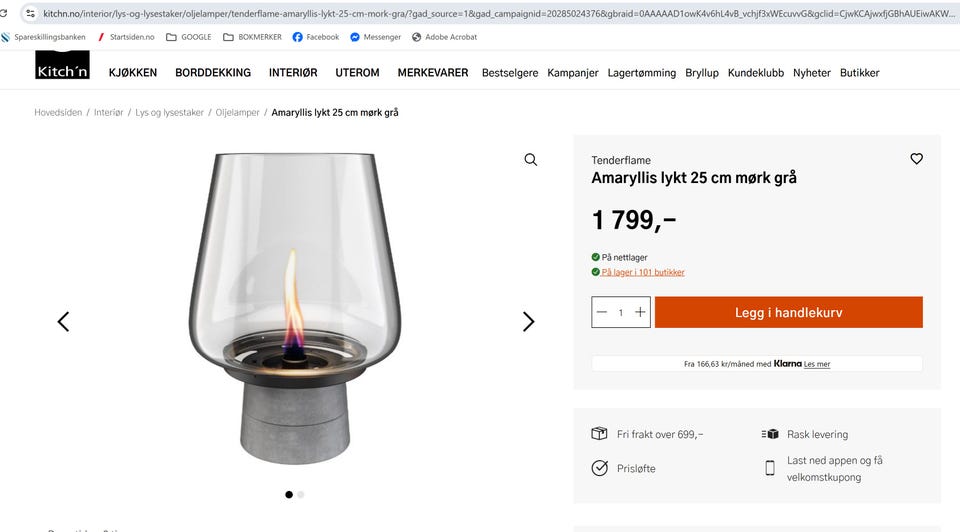
Task: Click the Kitch'n logo
Action: (62, 66)
